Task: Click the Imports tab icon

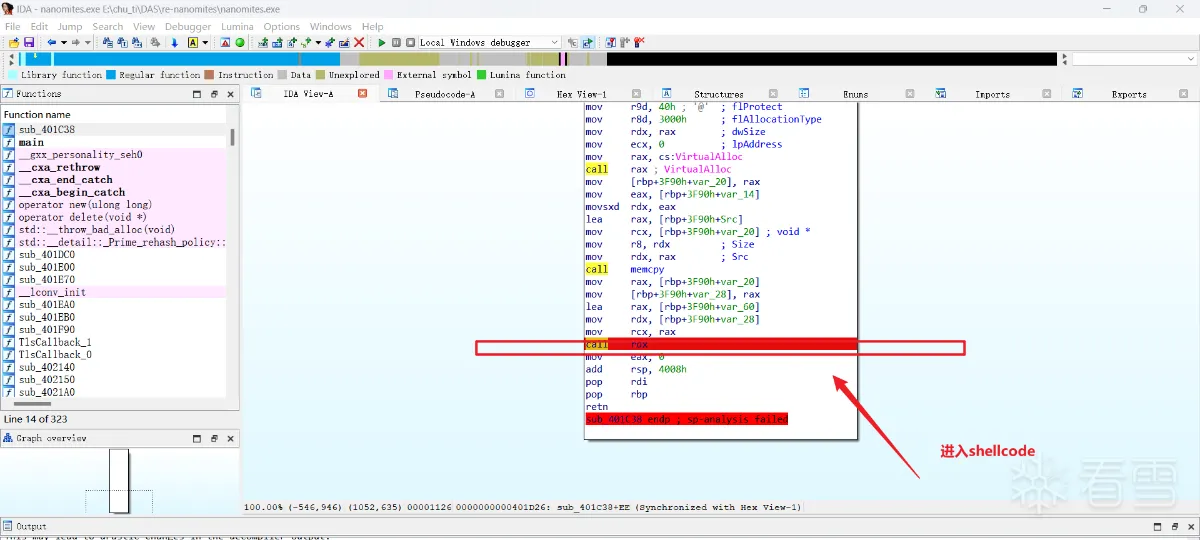Action: click(x=941, y=94)
